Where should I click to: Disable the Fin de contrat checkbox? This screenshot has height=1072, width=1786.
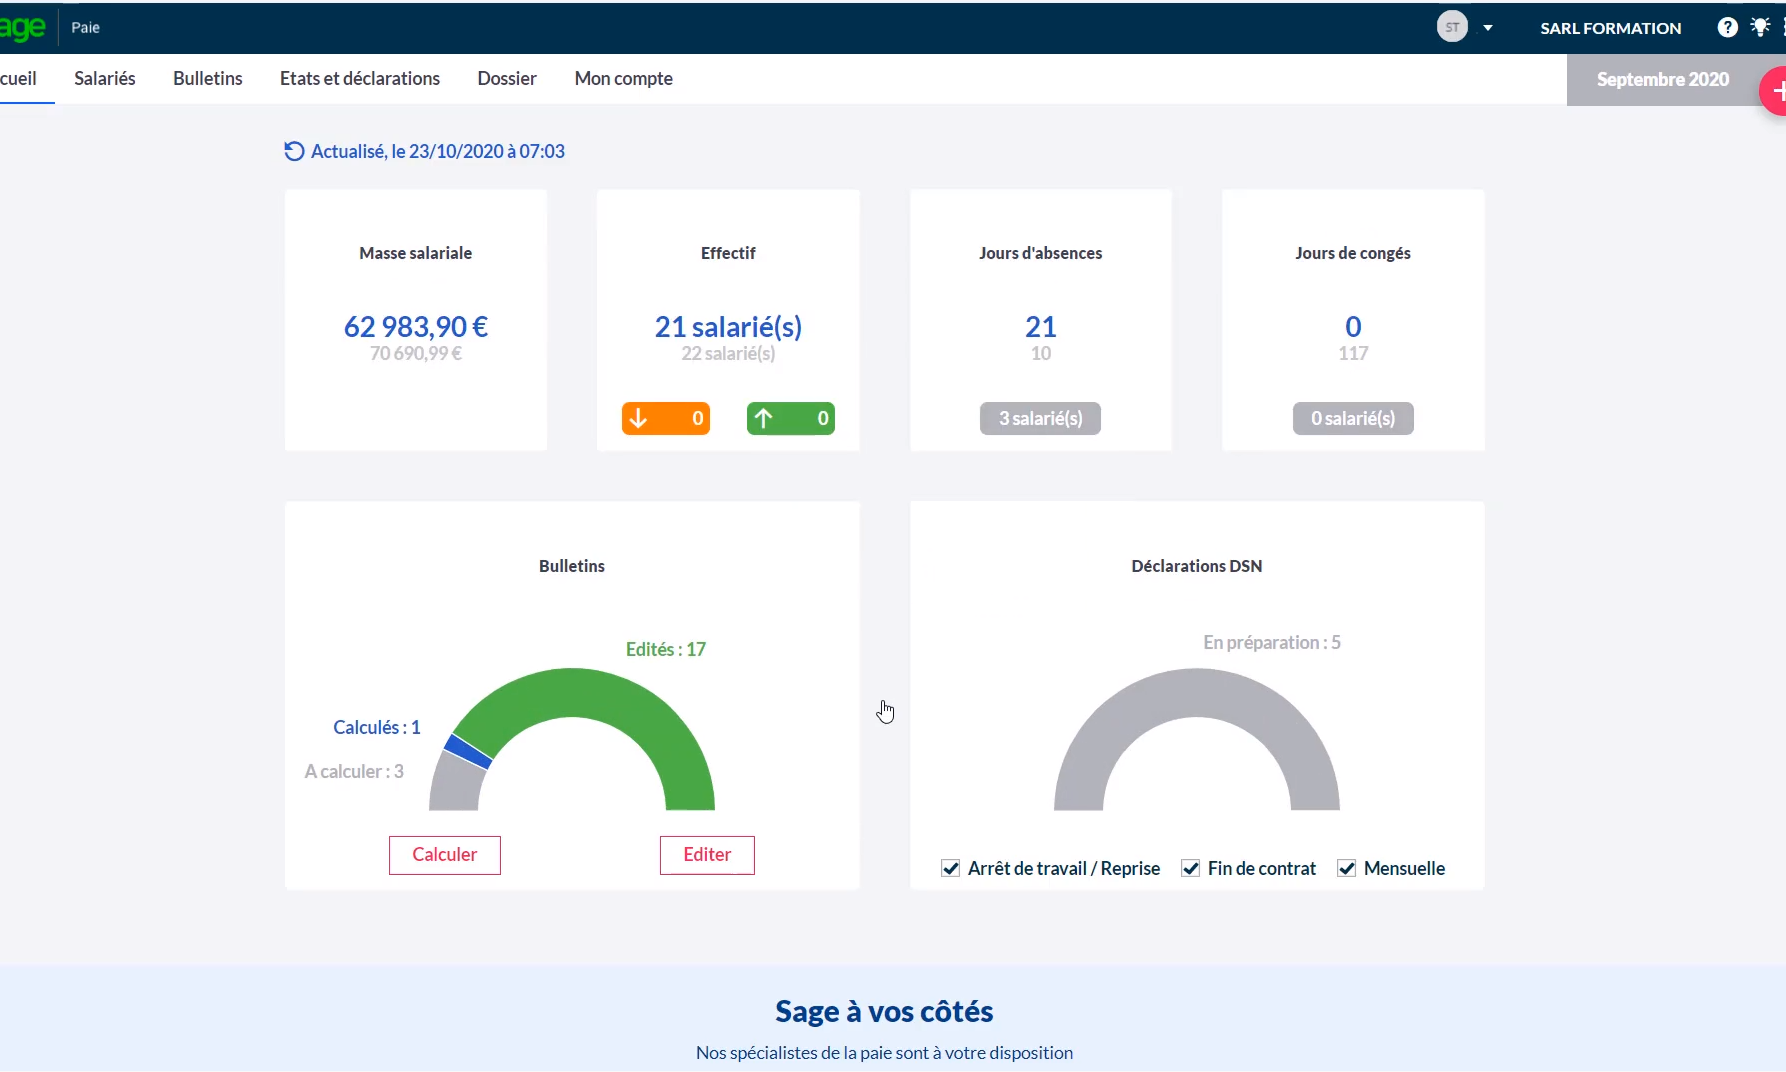tap(1190, 868)
